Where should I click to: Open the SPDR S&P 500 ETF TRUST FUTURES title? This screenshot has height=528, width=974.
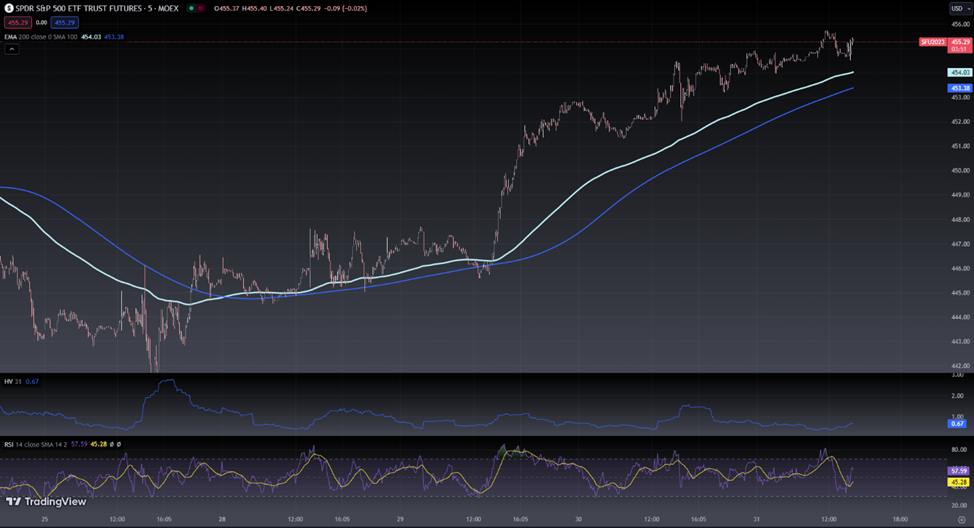(x=97, y=9)
